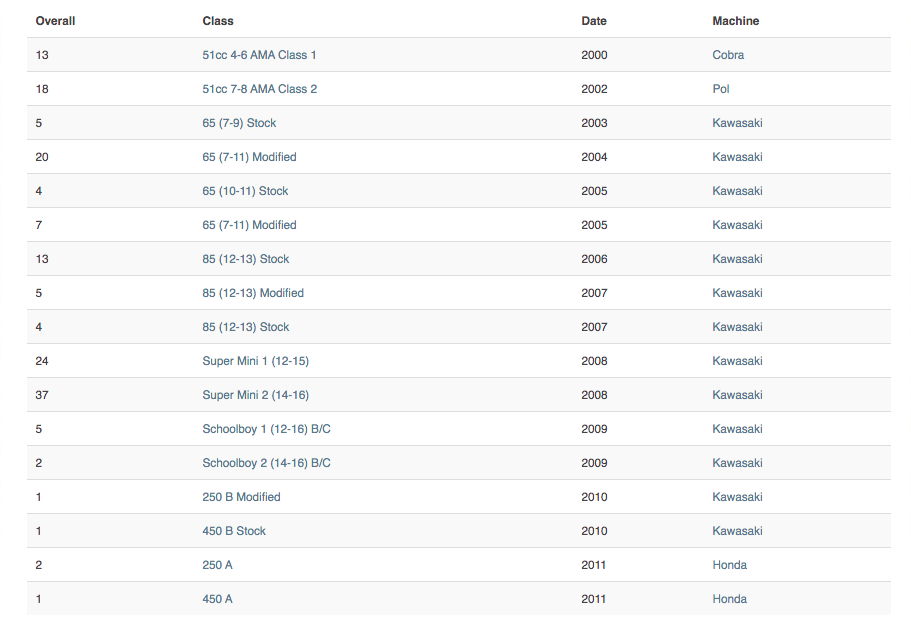Click the Cobra machine cell

pyautogui.click(x=728, y=55)
